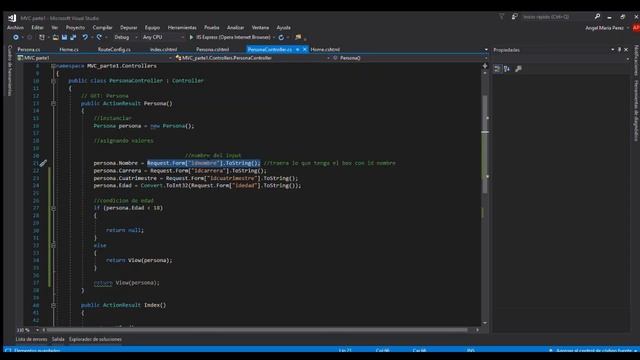Image resolution: width=640 pixels, height=360 pixels.
Task: Open the Herramientas menu
Action: tap(182, 28)
